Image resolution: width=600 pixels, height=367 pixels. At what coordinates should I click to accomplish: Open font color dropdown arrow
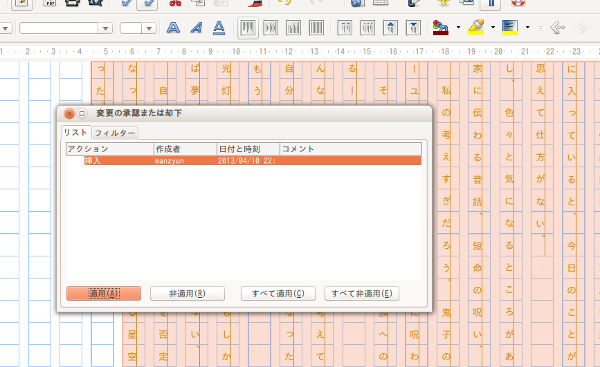(458, 27)
